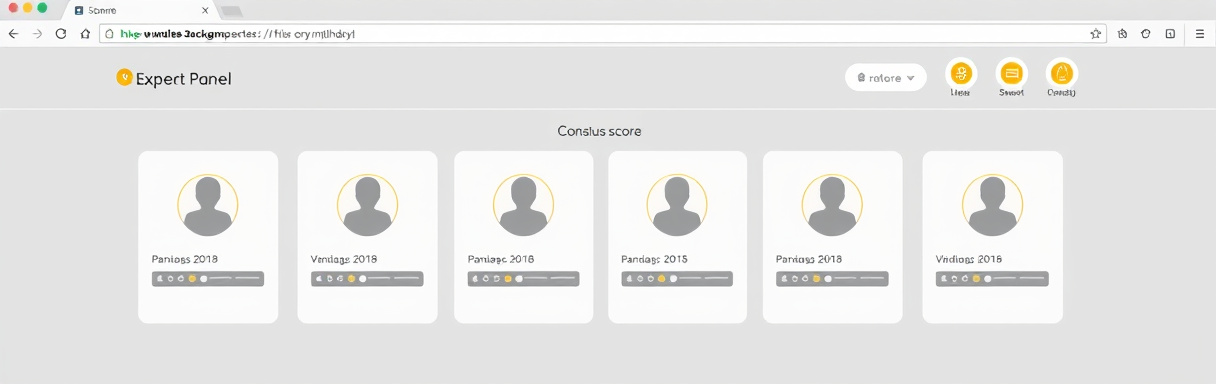Go back with browser back arrow
This screenshot has height=384, width=1216.
pyautogui.click(x=13, y=34)
